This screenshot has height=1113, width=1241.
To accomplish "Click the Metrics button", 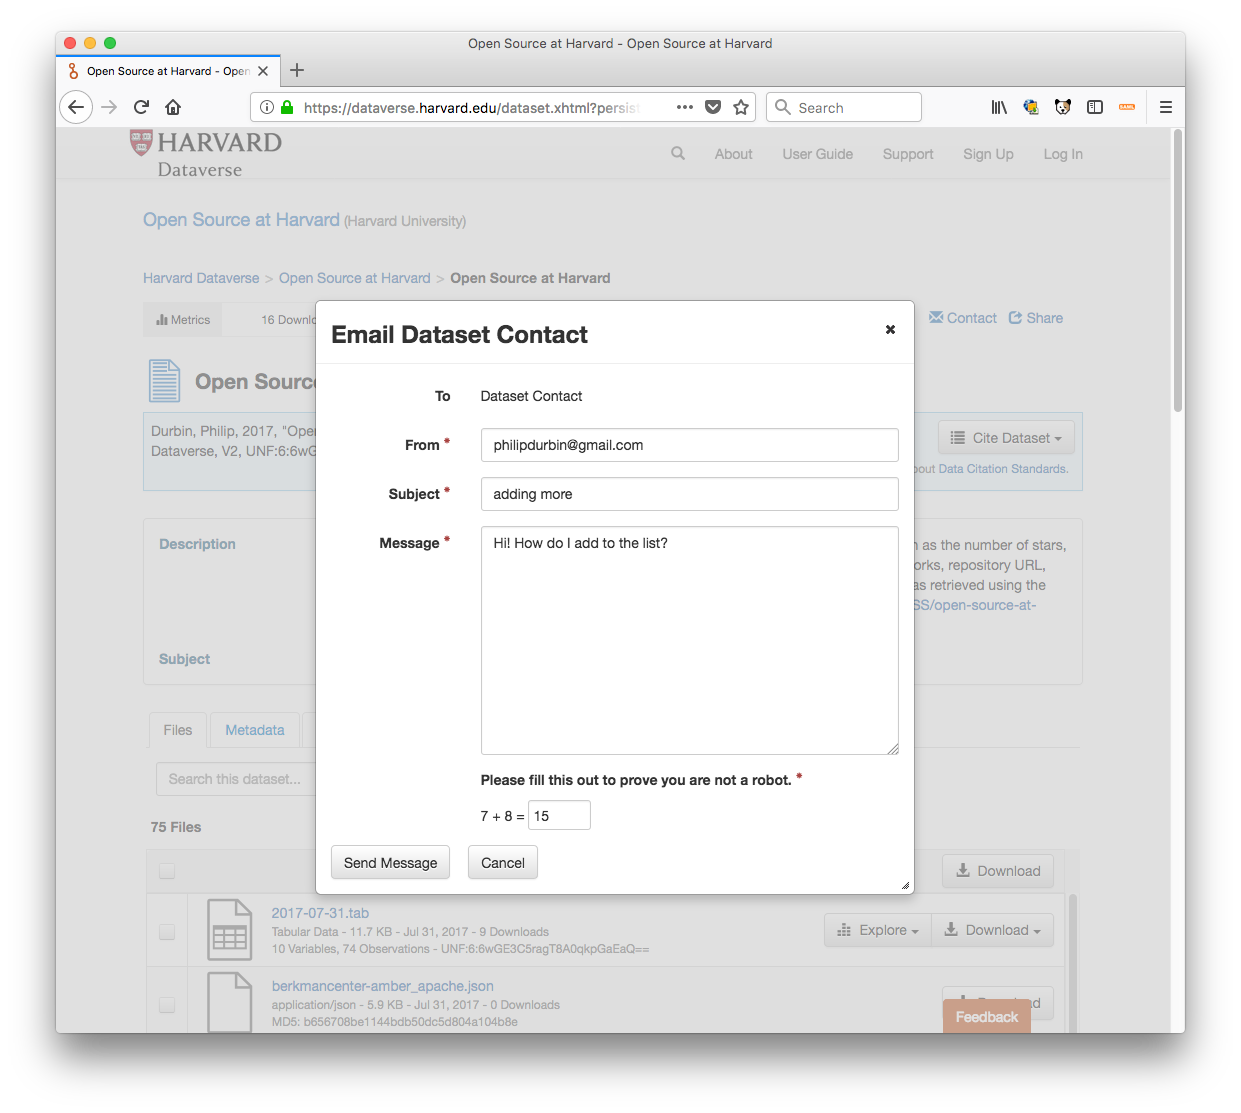I will point(183,320).
